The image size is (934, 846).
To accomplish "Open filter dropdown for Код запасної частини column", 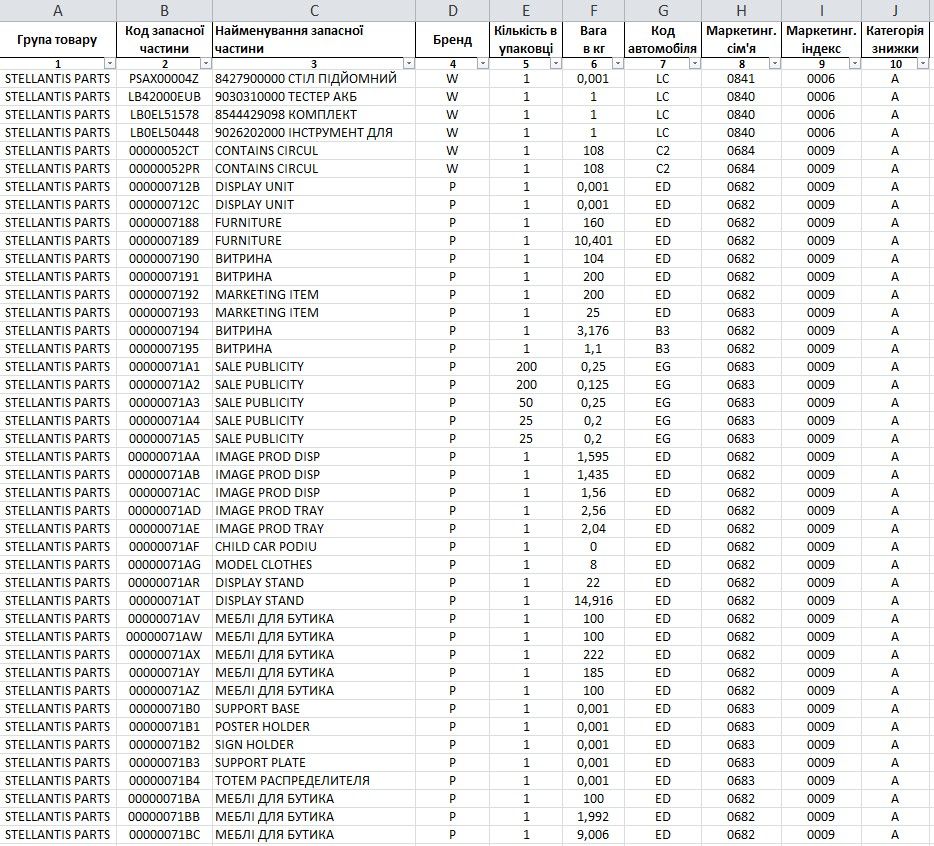I will click(204, 64).
